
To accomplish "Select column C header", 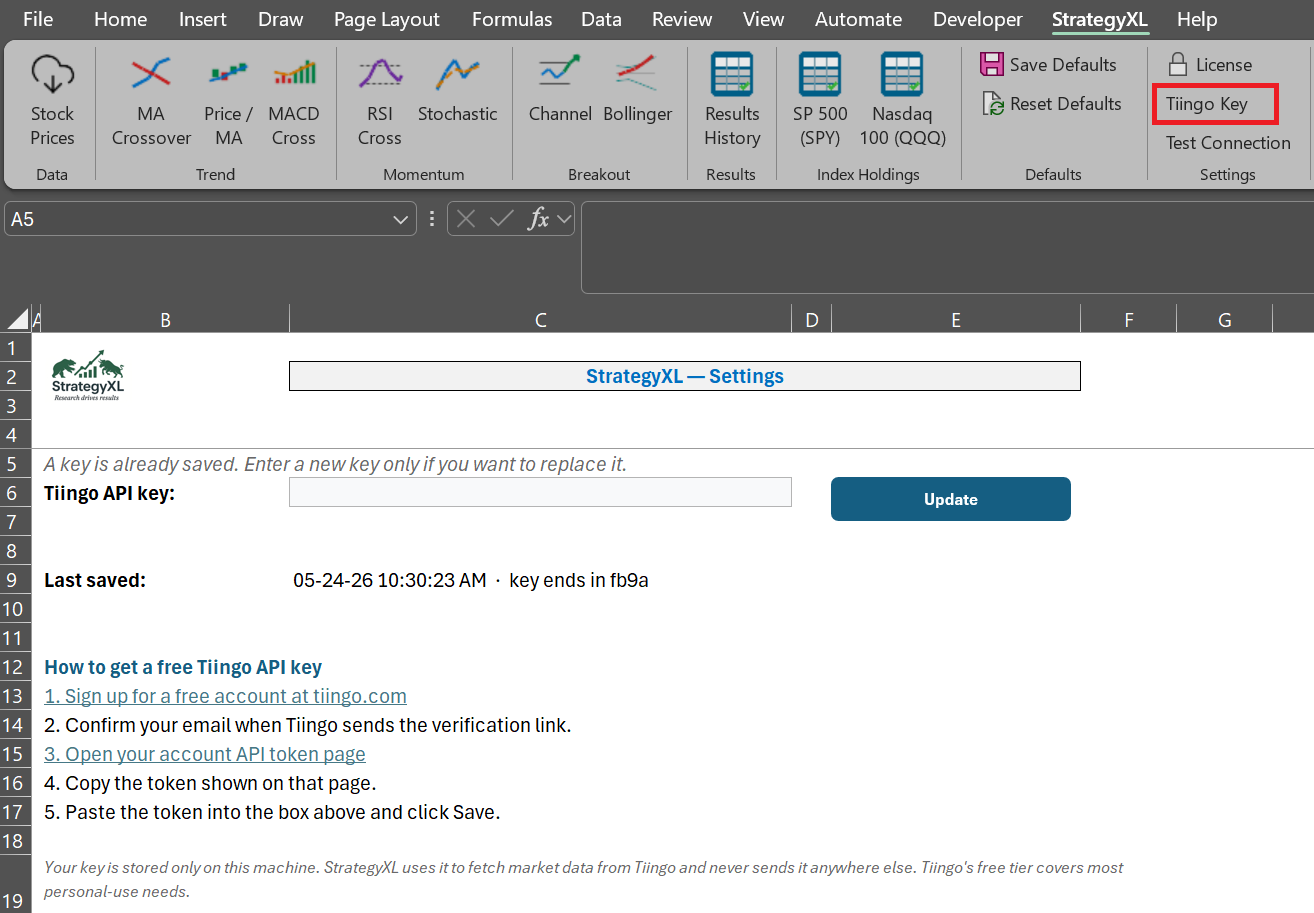I will (540, 320).
